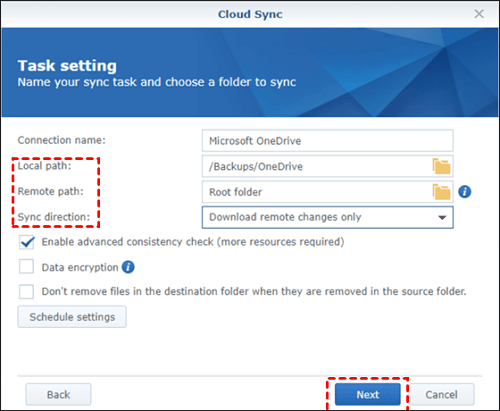
Task: Click the Cloud Sync title bar
Action: [250, 14]
